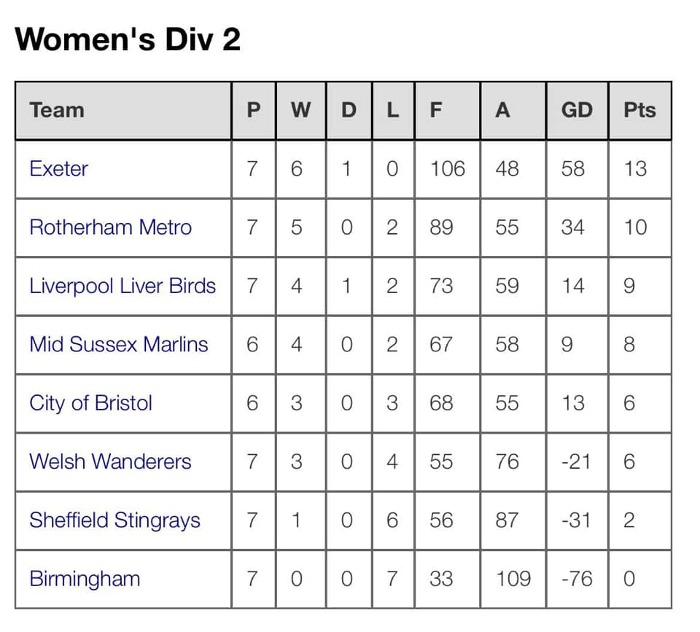Click the Women's Div 2 heading
Image resolution: width=700 pixels, height=632 pixels.
tap(128, 39)
